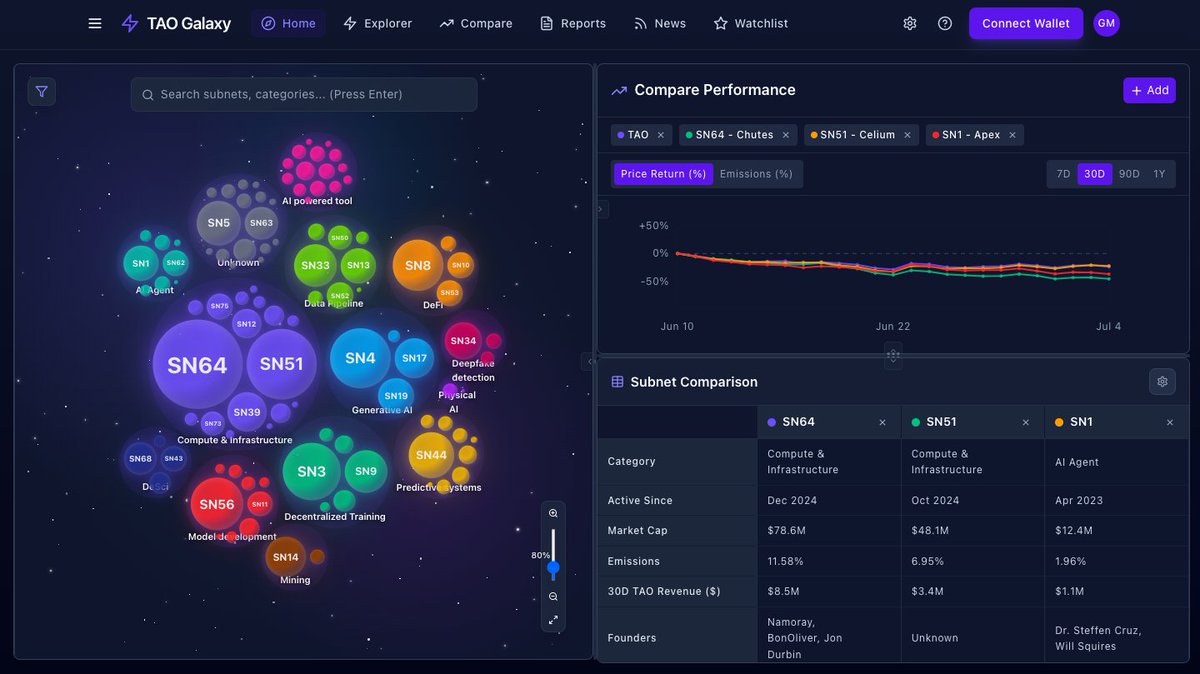1200x674 pixels.
Task: Adjust the galaxy zoom slider handle
Action: click(553, 567)
